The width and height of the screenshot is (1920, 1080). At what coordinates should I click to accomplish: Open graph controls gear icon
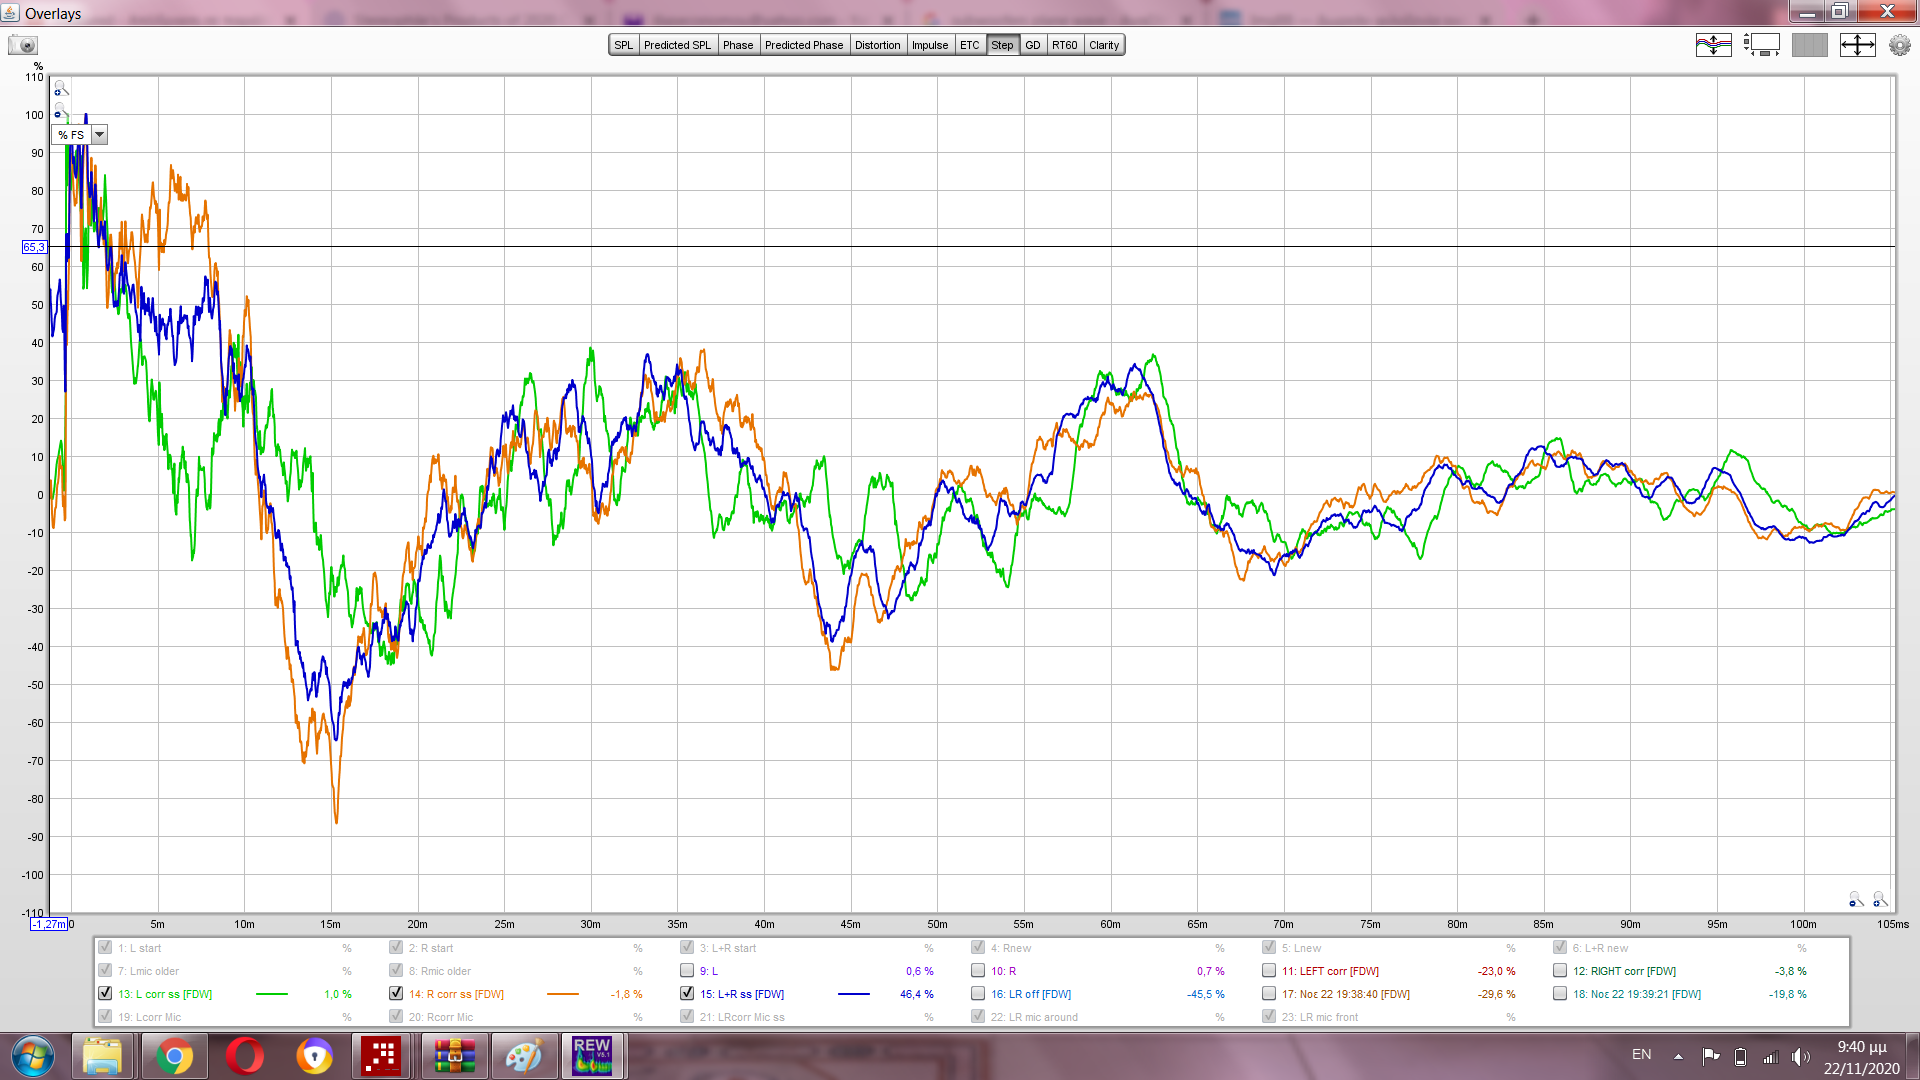1899,45
